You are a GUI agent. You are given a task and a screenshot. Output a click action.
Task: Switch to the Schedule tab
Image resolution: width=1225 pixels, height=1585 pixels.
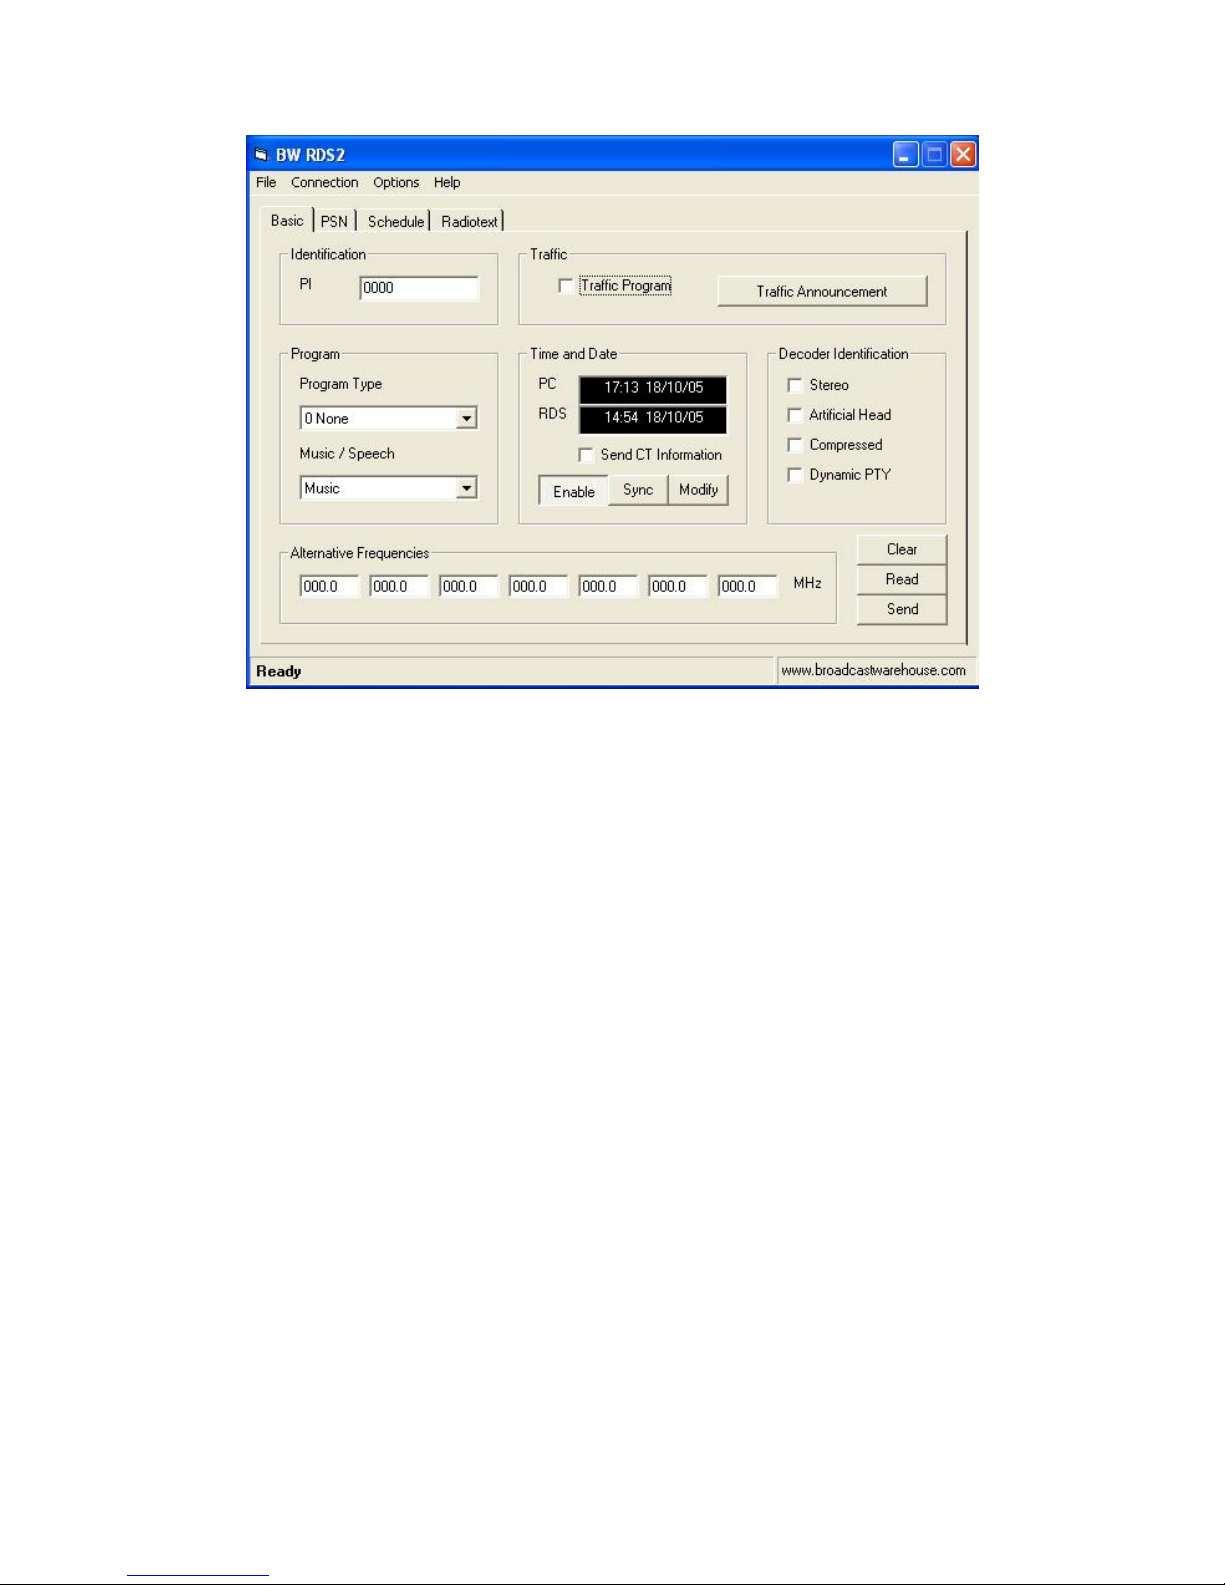(x=396, y=221)
